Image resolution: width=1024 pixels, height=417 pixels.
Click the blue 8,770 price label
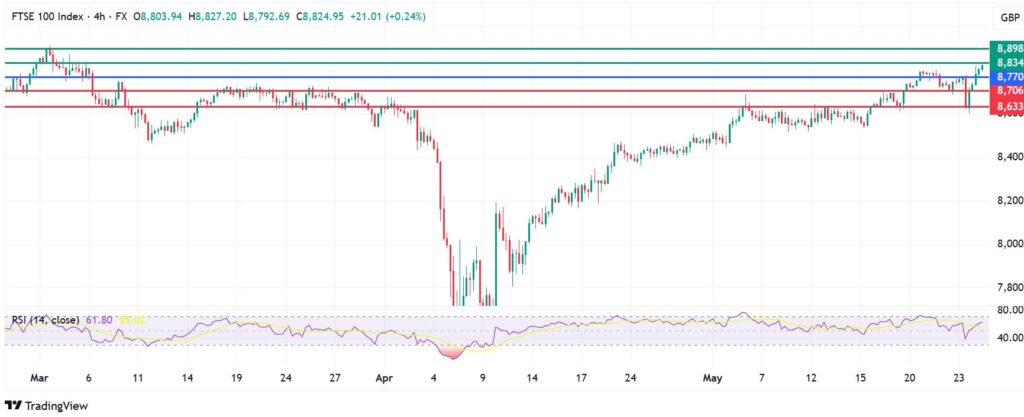[x=1005, y=77]
